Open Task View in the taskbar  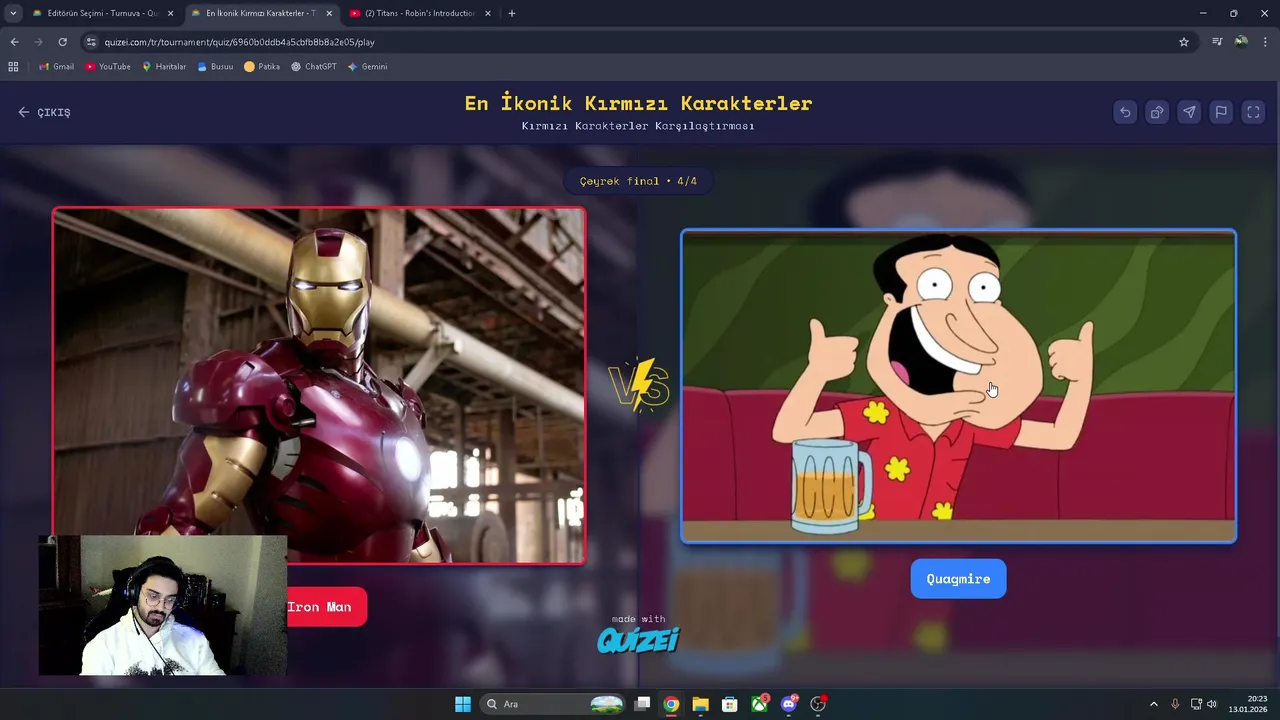coord(643,704)
